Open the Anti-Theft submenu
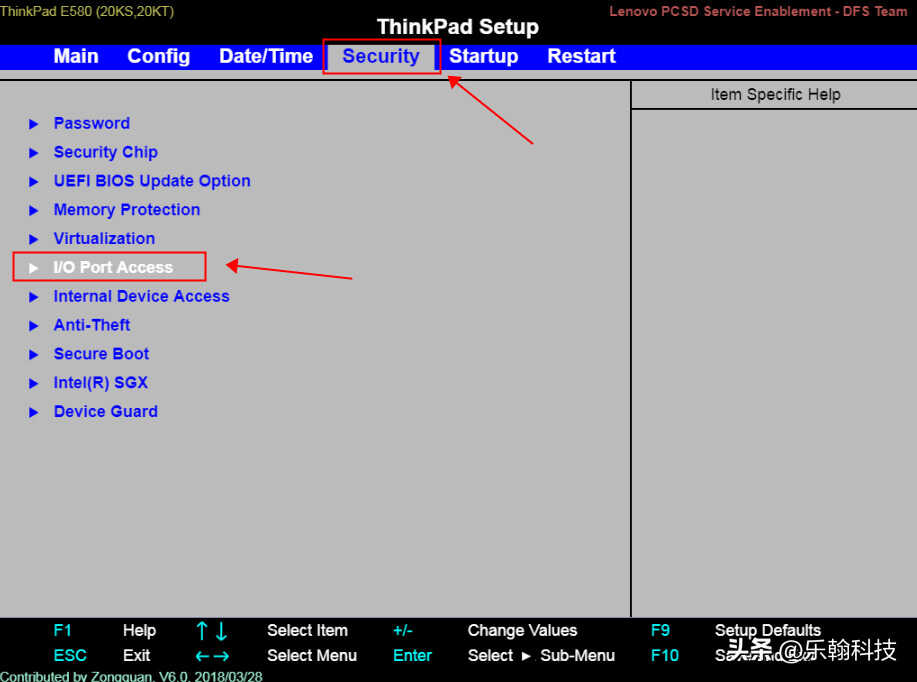 (92, 325)
